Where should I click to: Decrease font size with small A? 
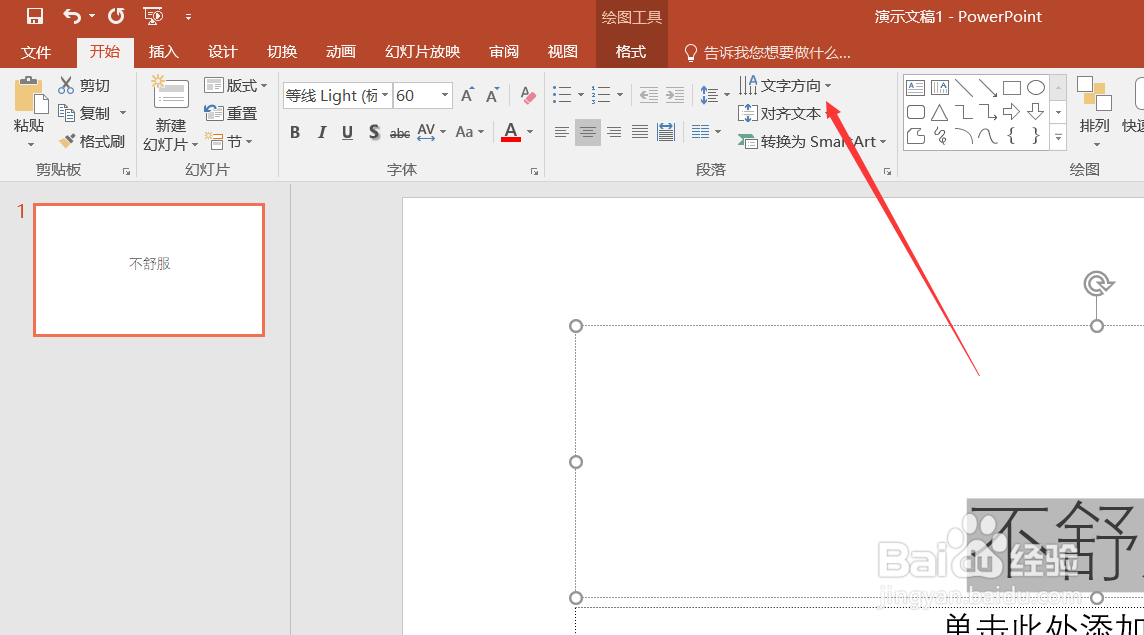[492, 95]
